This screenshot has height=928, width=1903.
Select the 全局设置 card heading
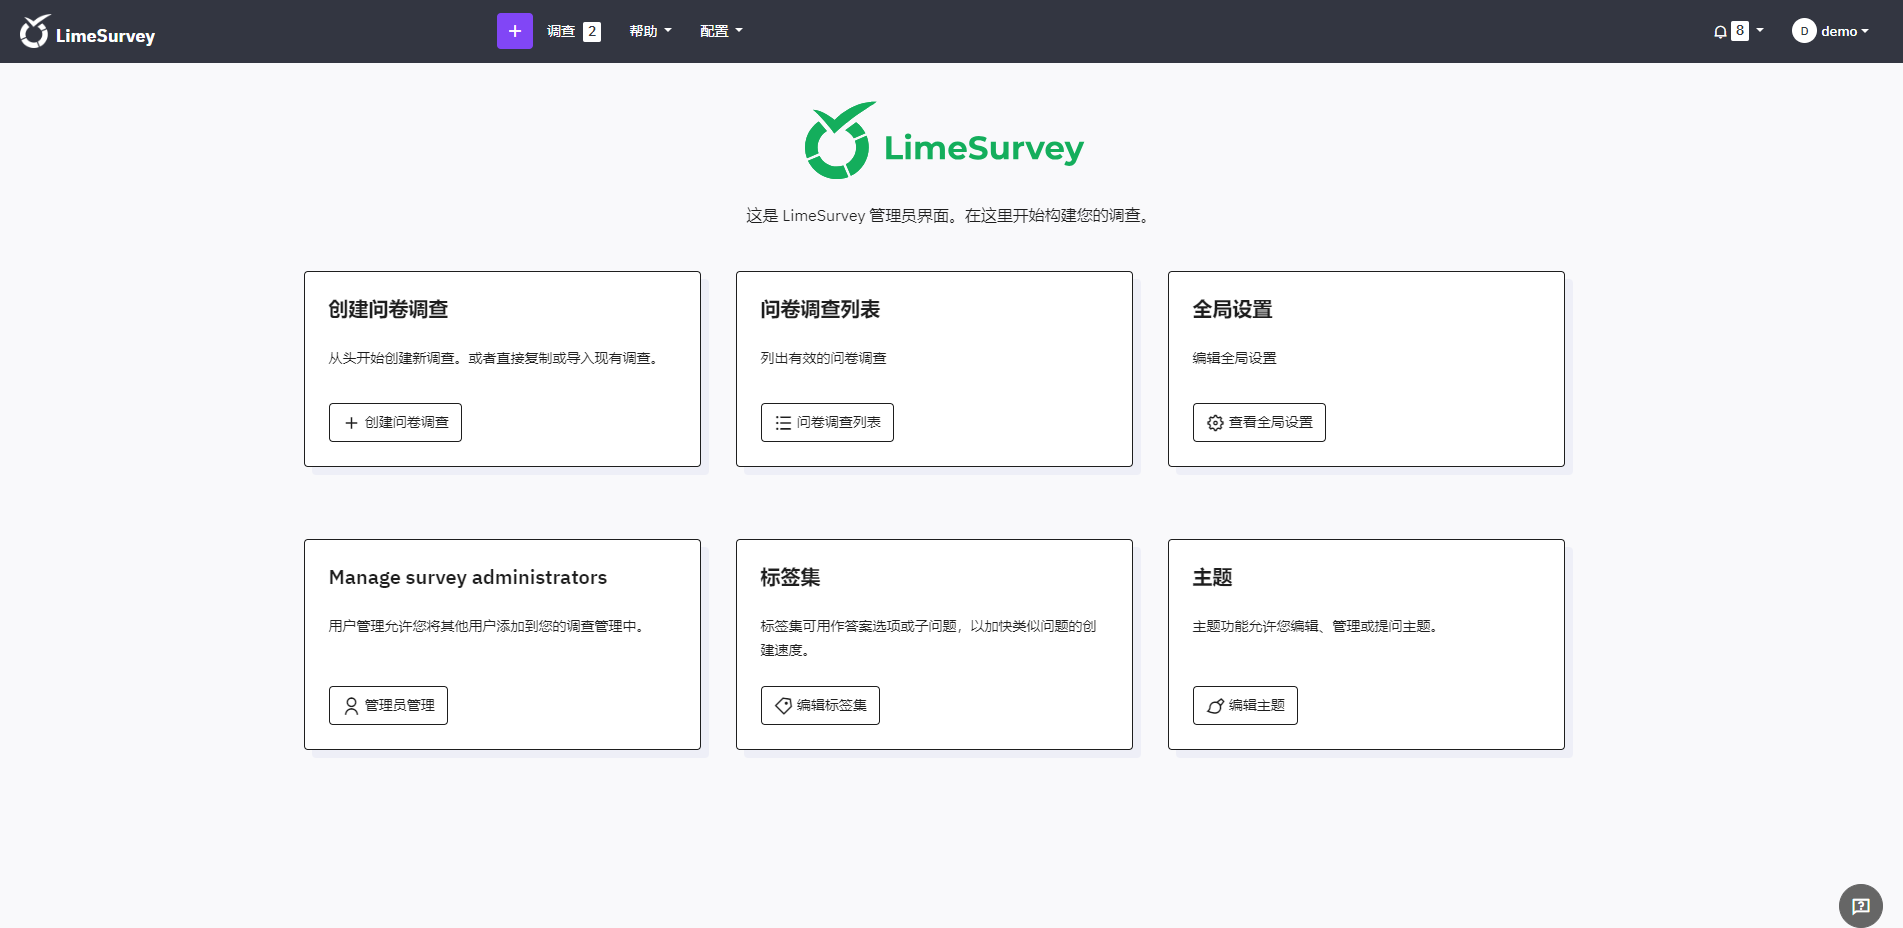tap(1232, 309)
